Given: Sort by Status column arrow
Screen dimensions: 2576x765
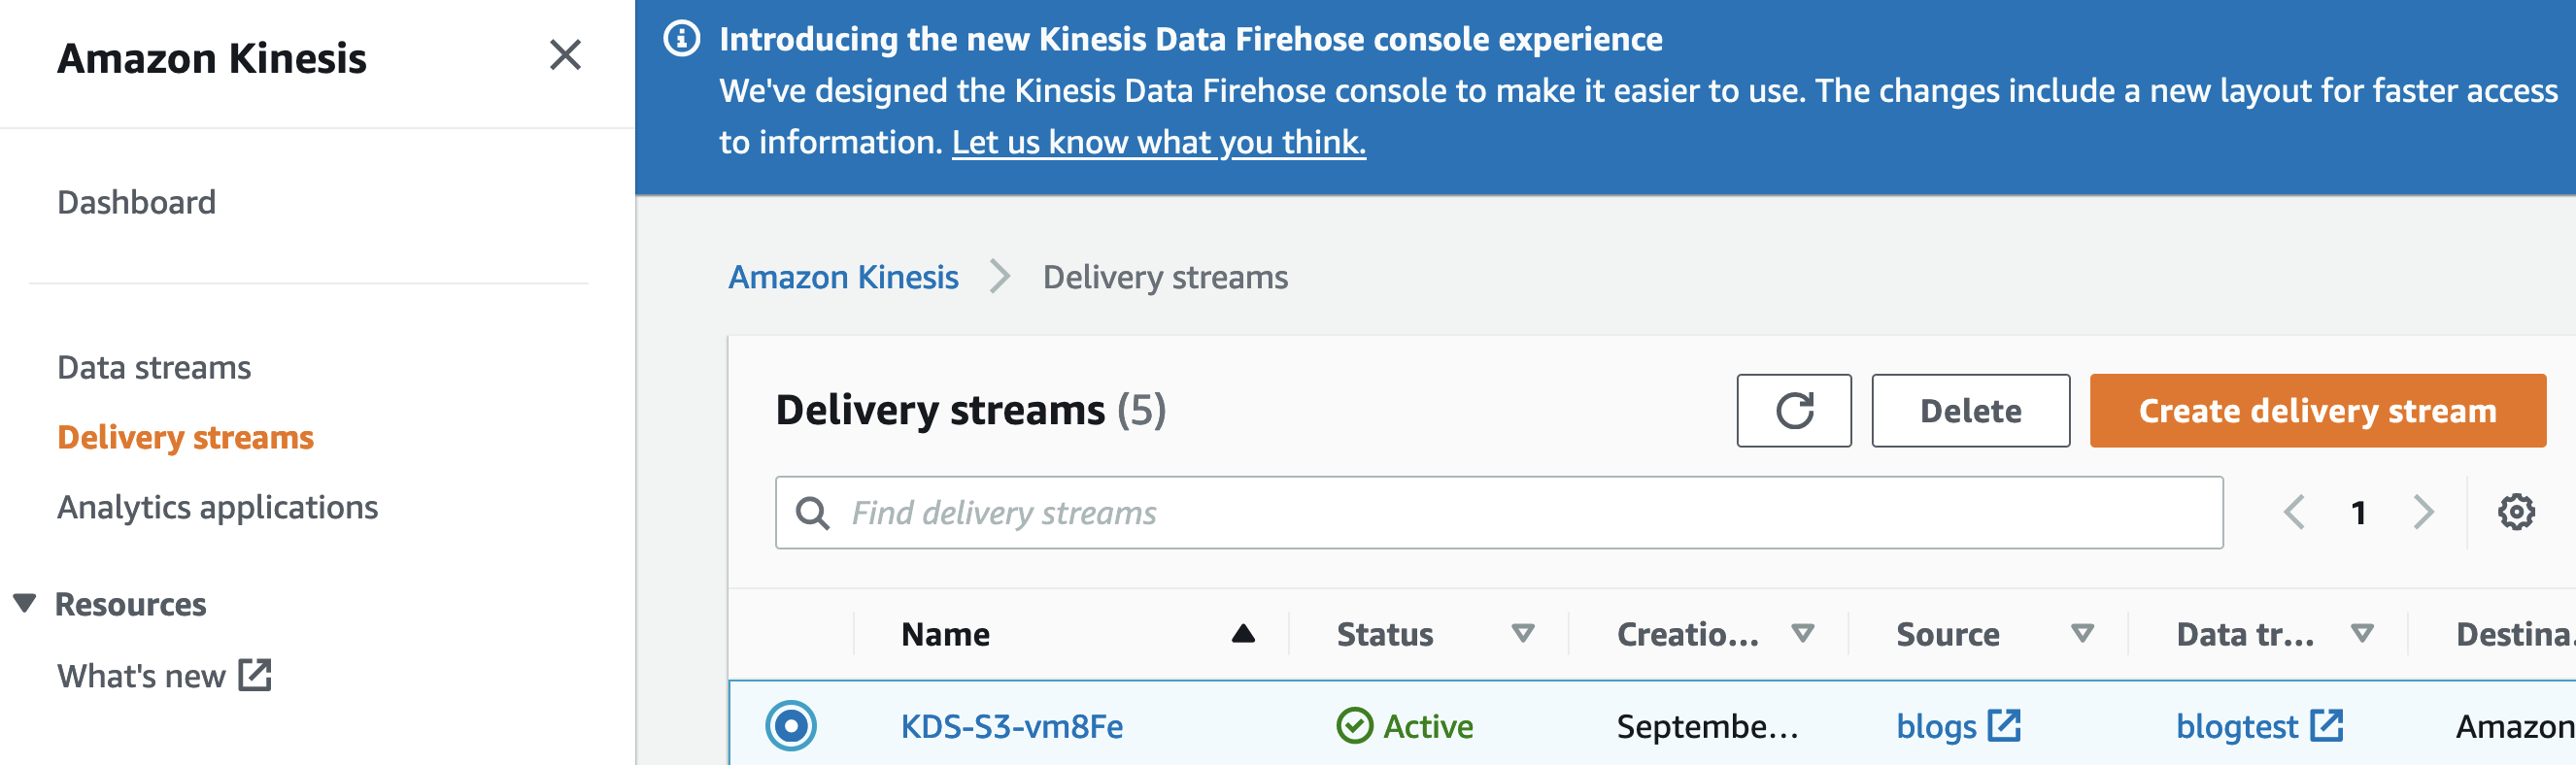Looking at the screenshot, I should tap(1522, 633).
